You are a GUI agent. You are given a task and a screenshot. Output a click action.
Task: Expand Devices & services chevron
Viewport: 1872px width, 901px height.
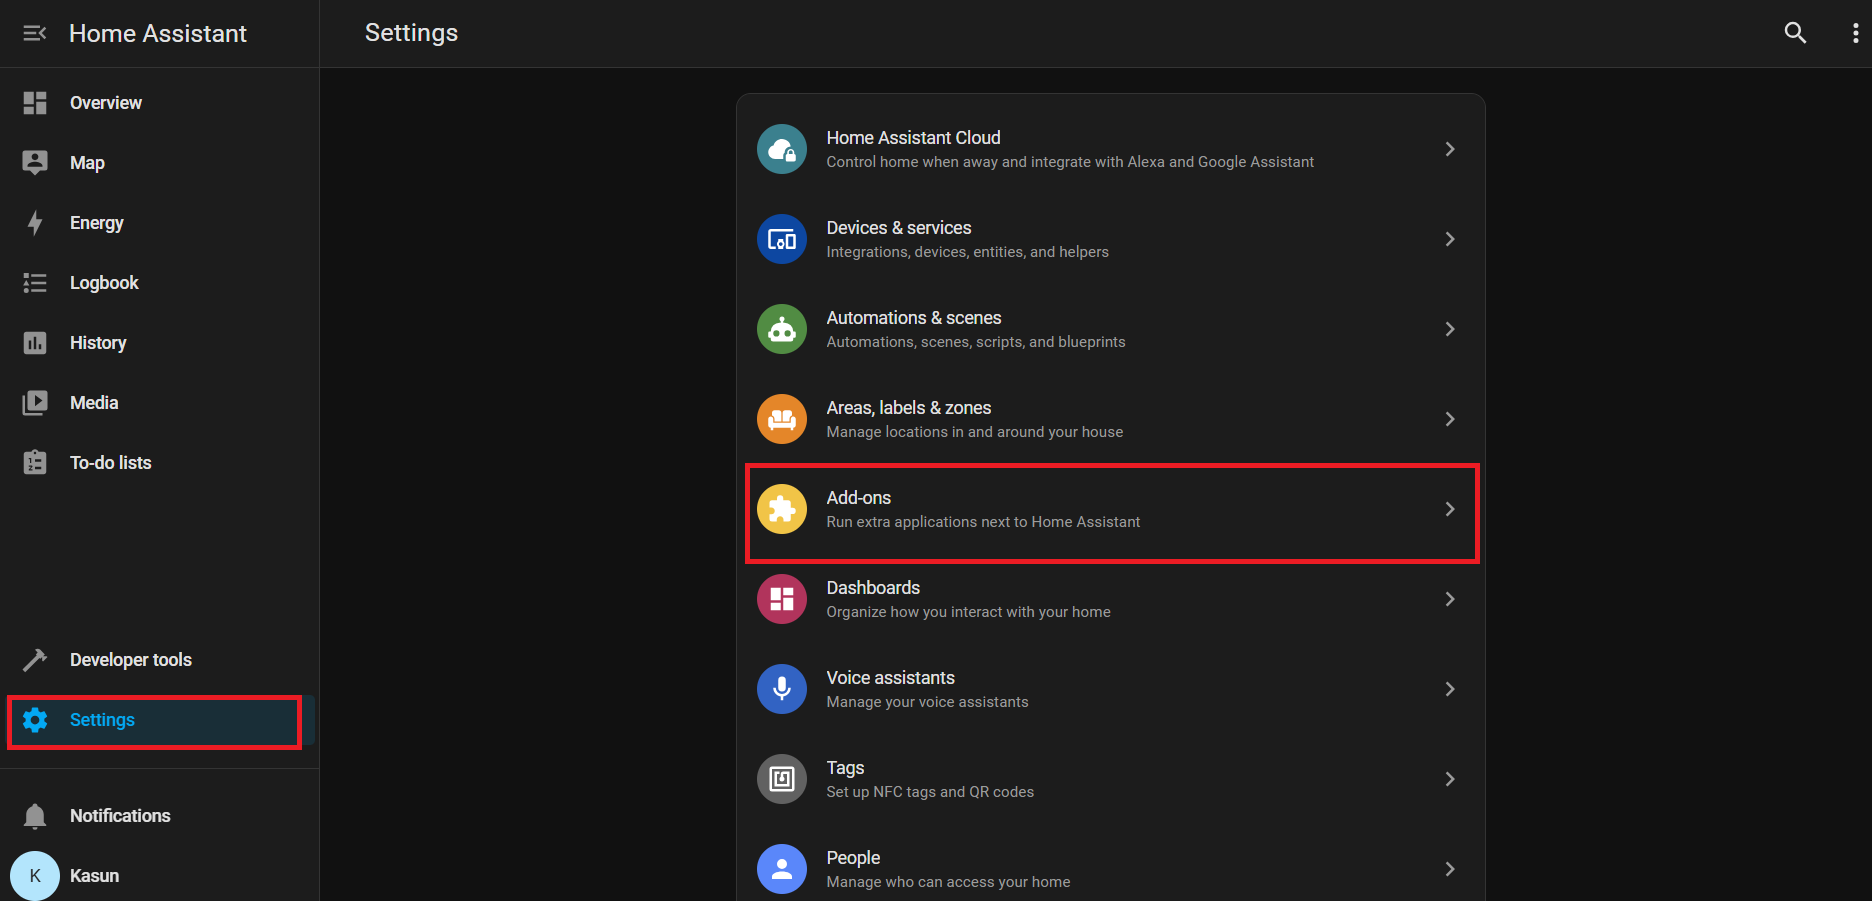pyautogui.click(x=1450, y=239)
